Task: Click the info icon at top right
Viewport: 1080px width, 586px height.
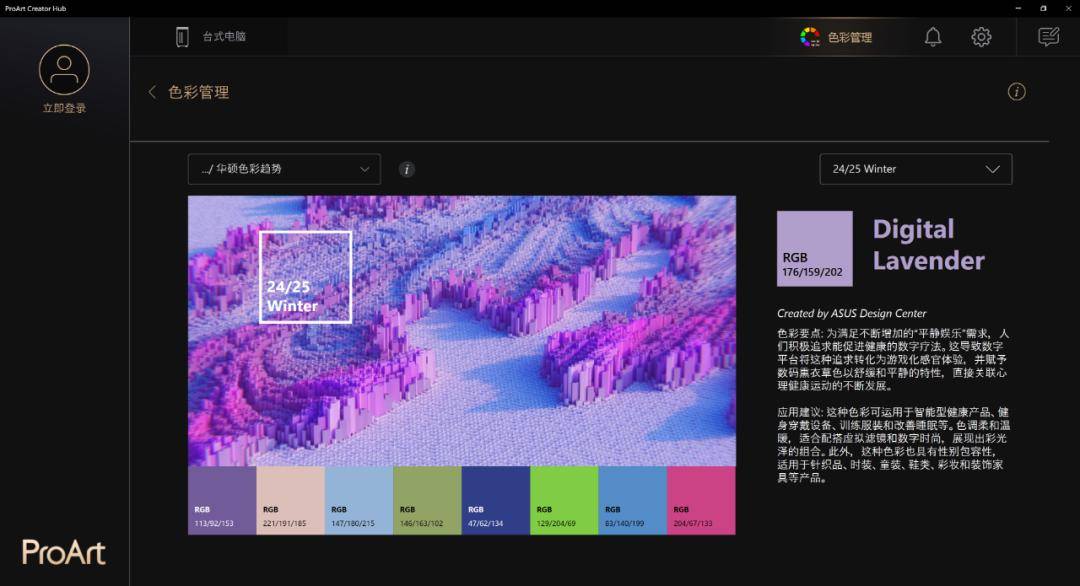Action: click(x=1017, y=91)
